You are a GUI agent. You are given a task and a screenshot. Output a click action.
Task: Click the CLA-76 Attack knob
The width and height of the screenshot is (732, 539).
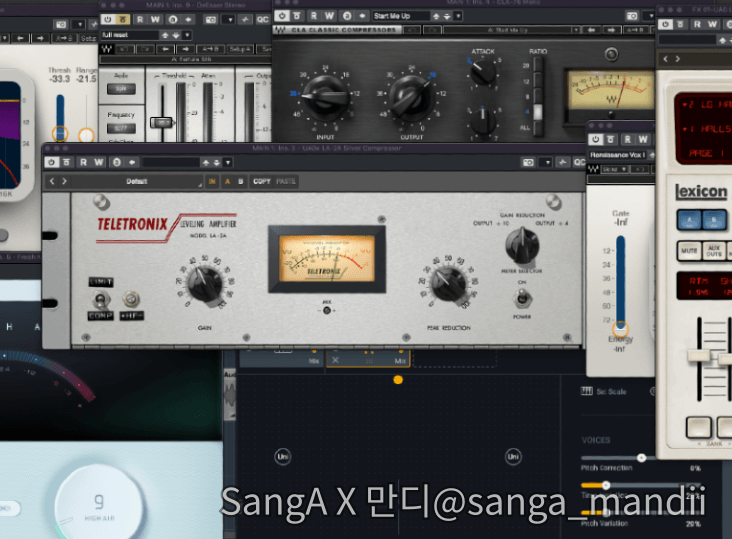tap(483, 71)
